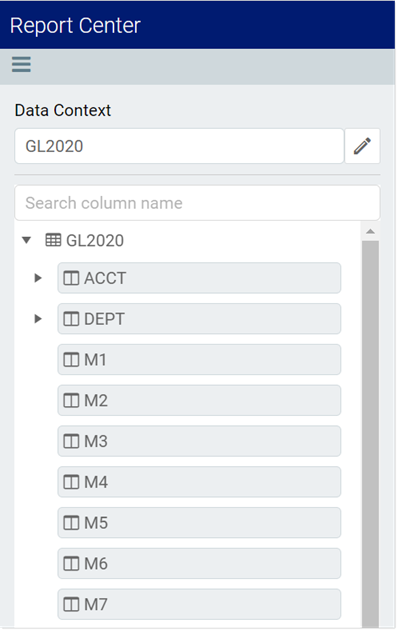Click the vertical scrollbar thumb

coord(371,434)
